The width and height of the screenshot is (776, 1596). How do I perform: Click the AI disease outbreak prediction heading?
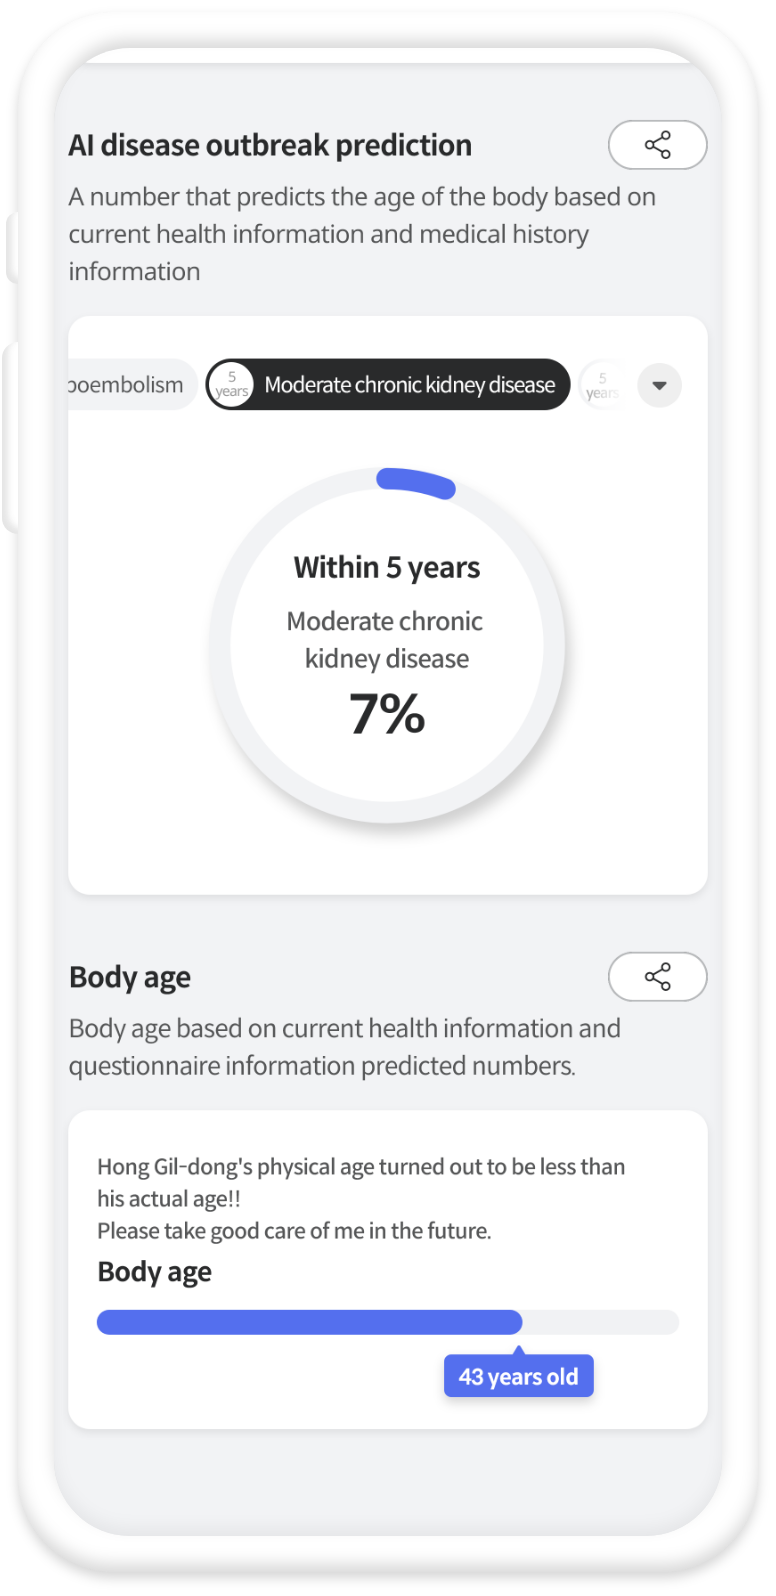[x=270, y=146]
